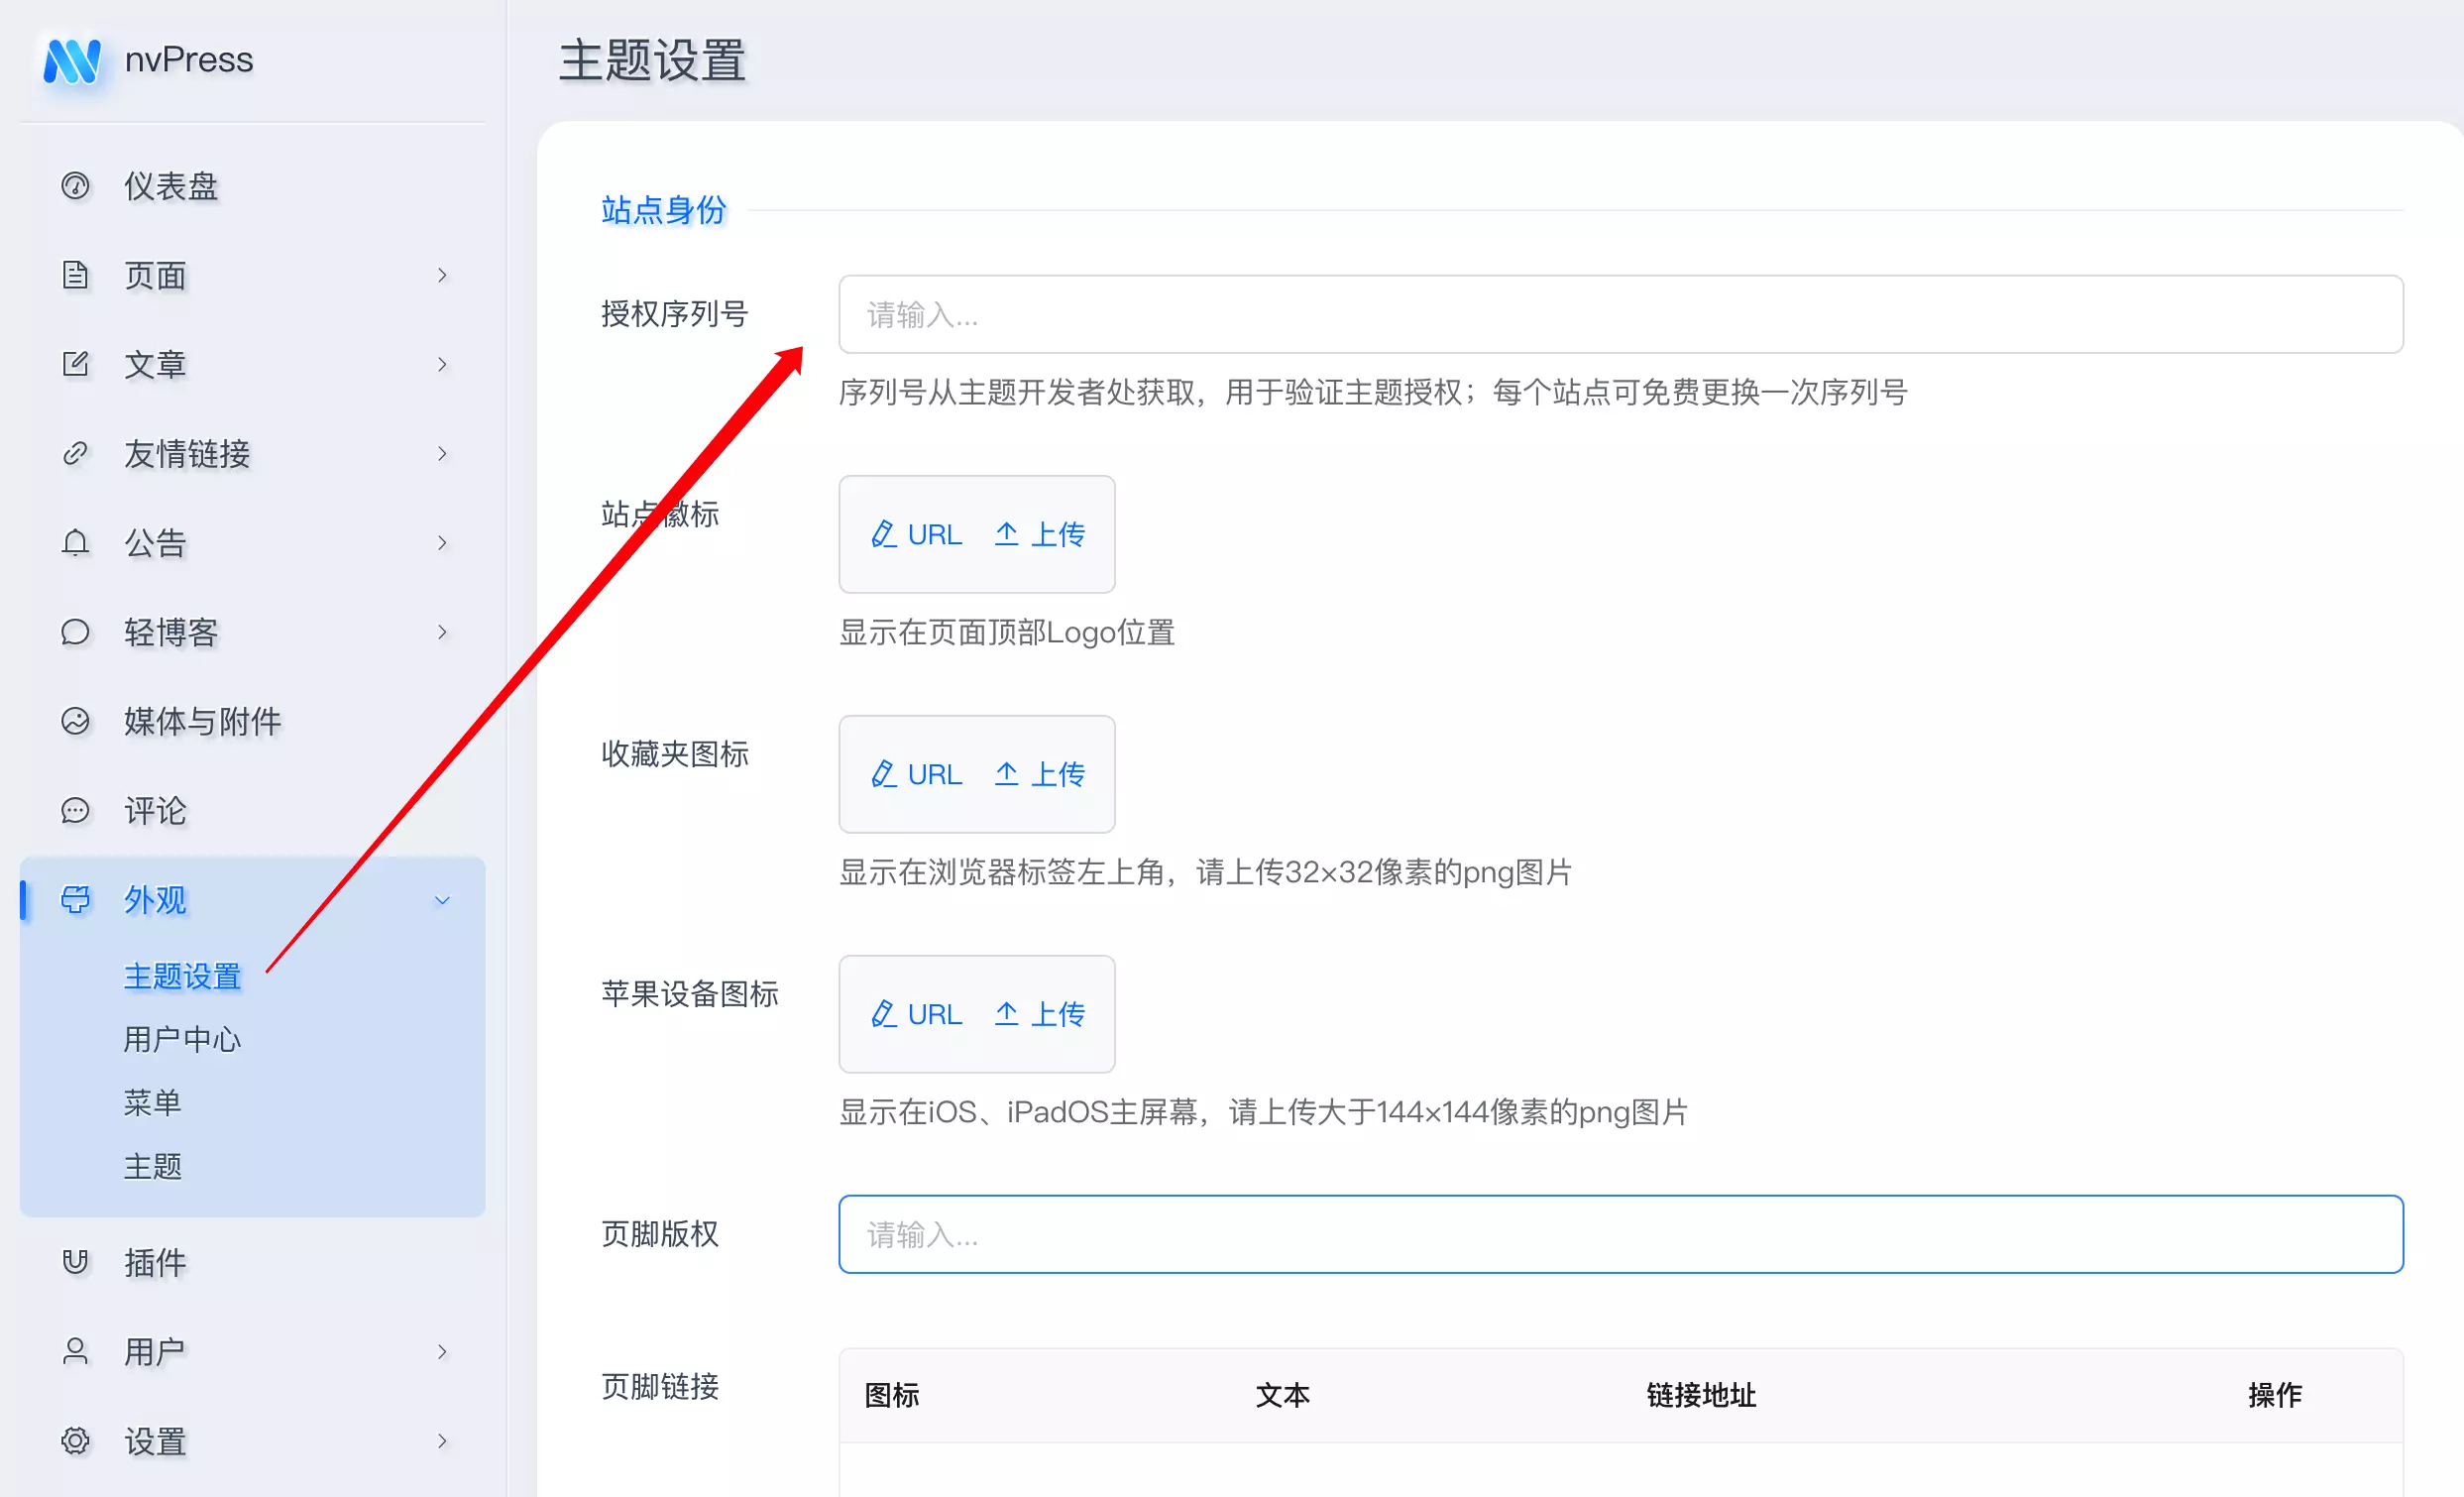This screenshot has height=1497, width=2464.
Task: Click the 评论 comments bubble icon
Action: [x=75, y=810]
